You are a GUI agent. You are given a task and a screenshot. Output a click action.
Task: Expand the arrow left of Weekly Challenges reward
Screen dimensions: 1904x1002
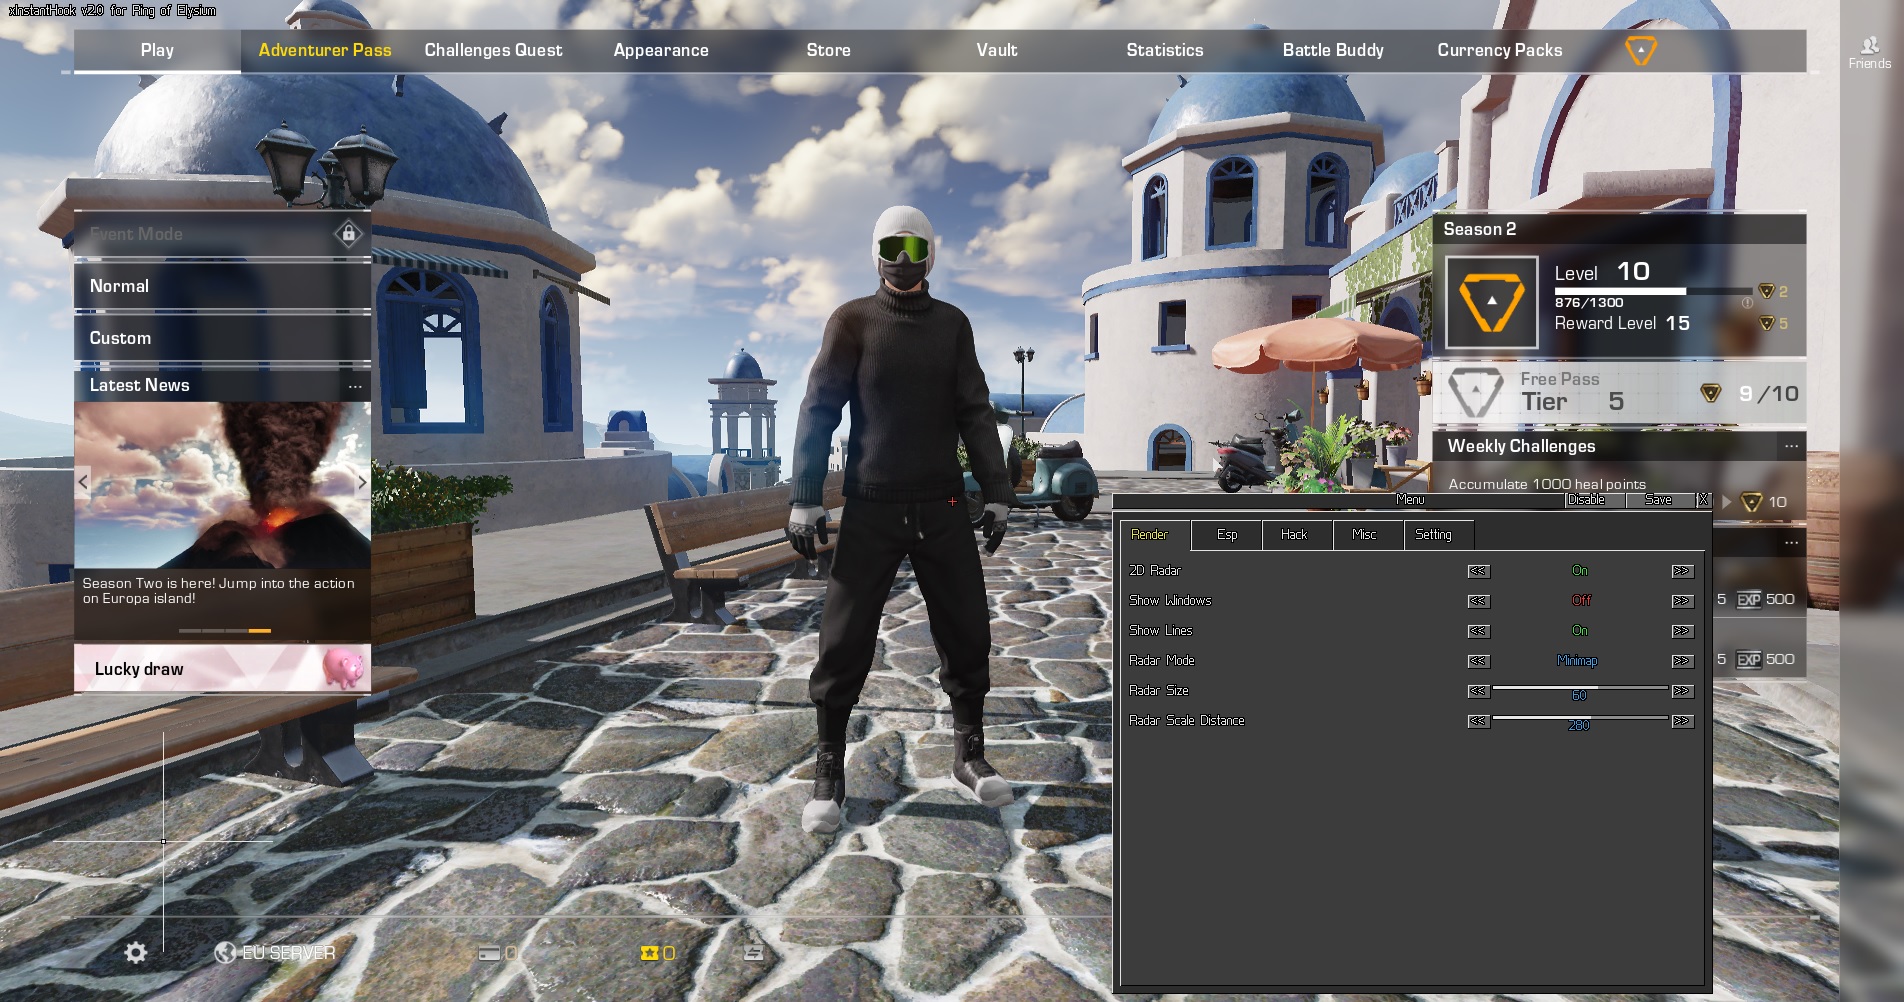[x=1726, y=502]
